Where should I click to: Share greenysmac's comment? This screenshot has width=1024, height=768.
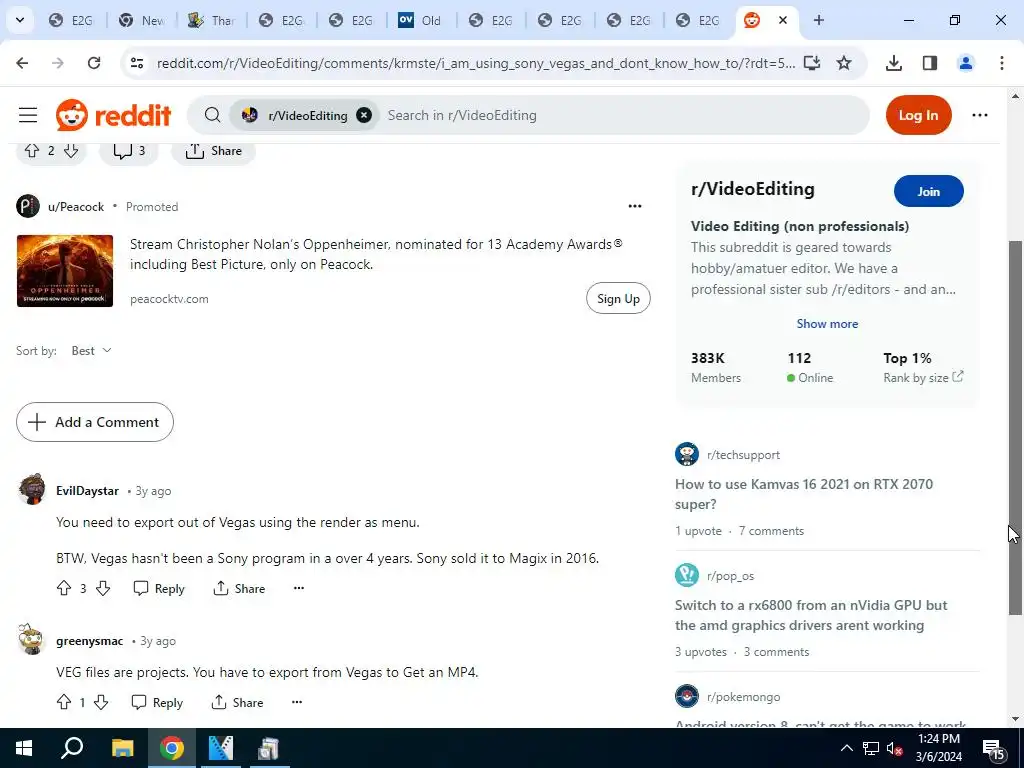[237, 702]
